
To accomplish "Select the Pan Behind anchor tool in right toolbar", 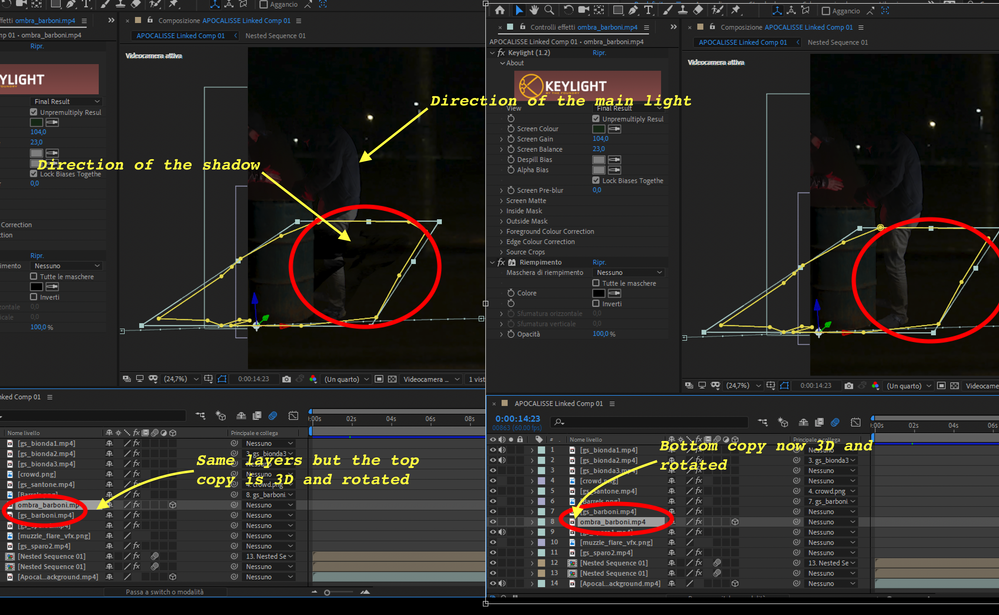I will 600,10.
